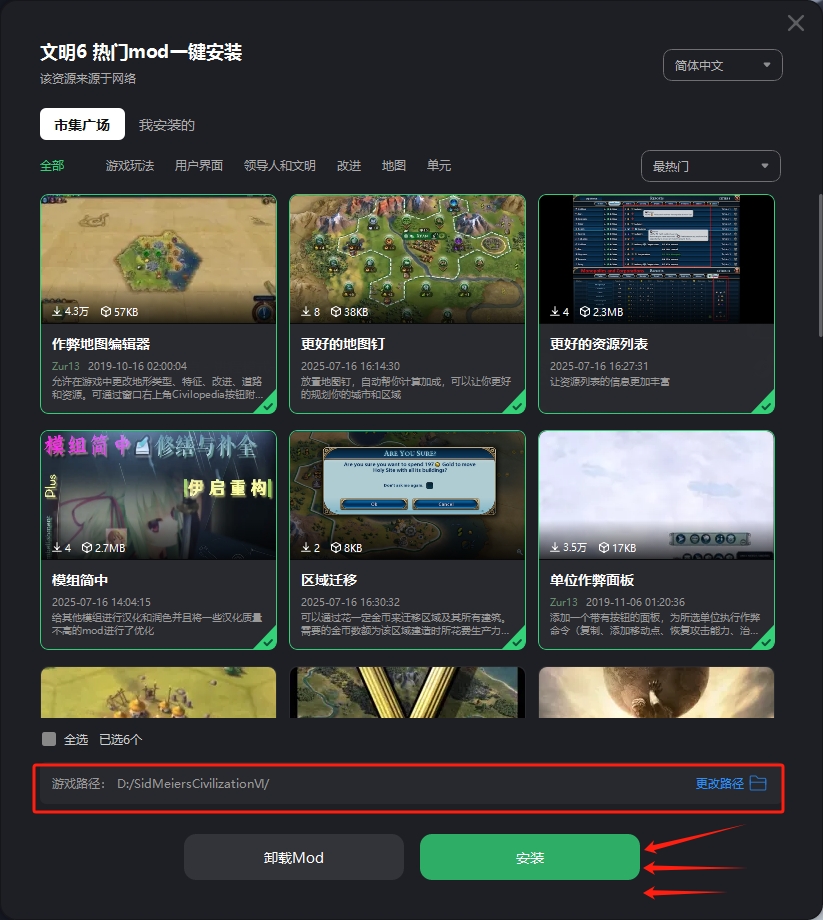Click the "模组简中" mod title
Image resolution: width=823 pixels, height=920 pixels.
(80, 580)
